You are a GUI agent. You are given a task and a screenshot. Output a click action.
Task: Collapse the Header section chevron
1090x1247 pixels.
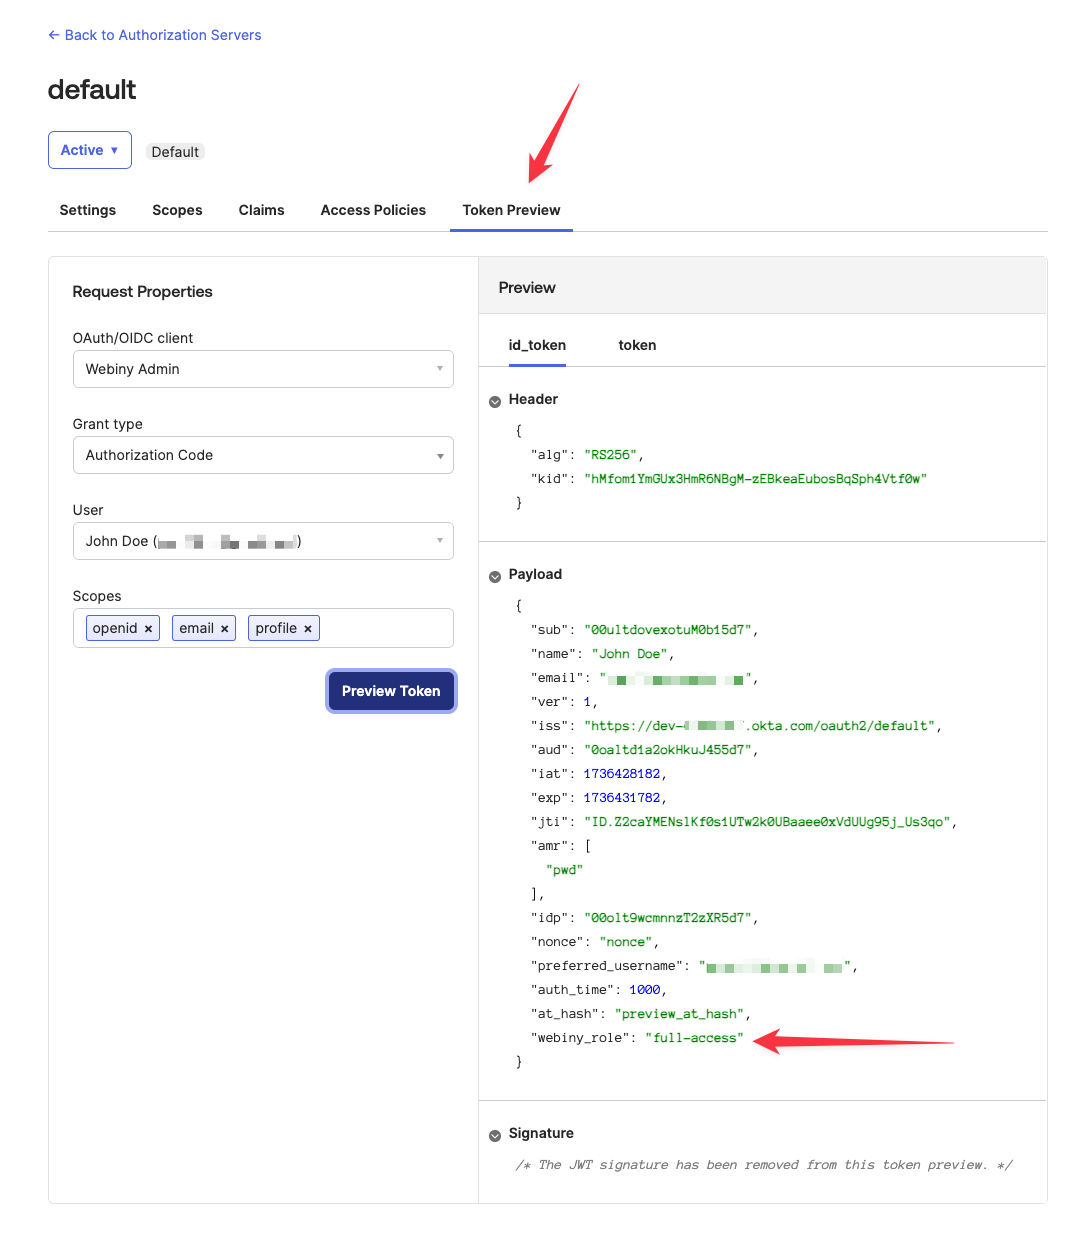pyautogui.click(x=495, y=401)
